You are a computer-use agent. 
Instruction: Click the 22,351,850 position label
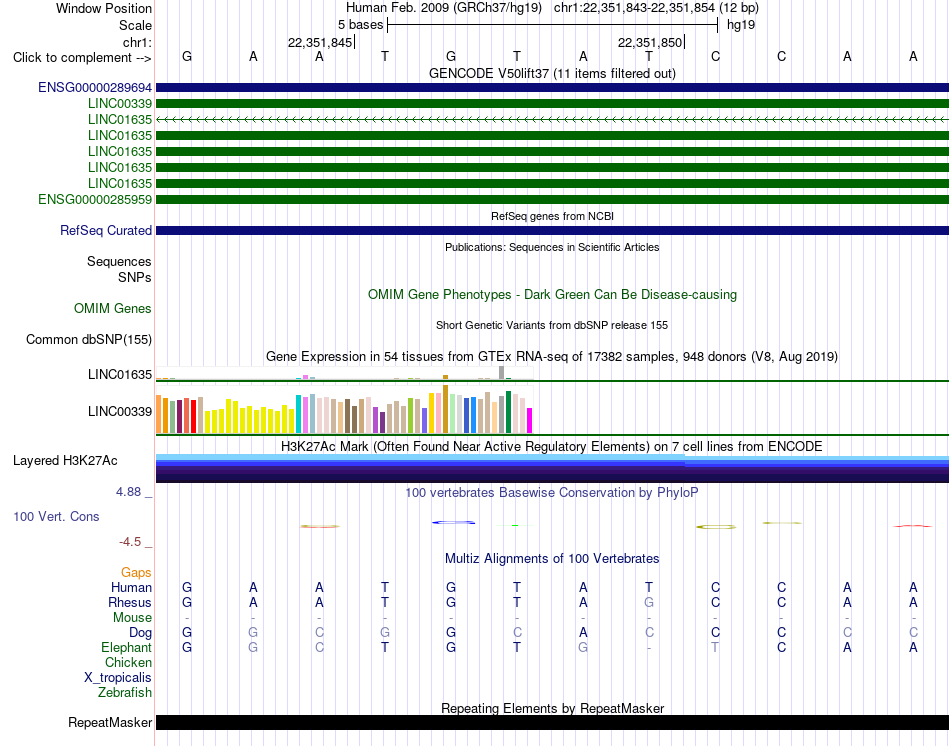coord(649,42)
